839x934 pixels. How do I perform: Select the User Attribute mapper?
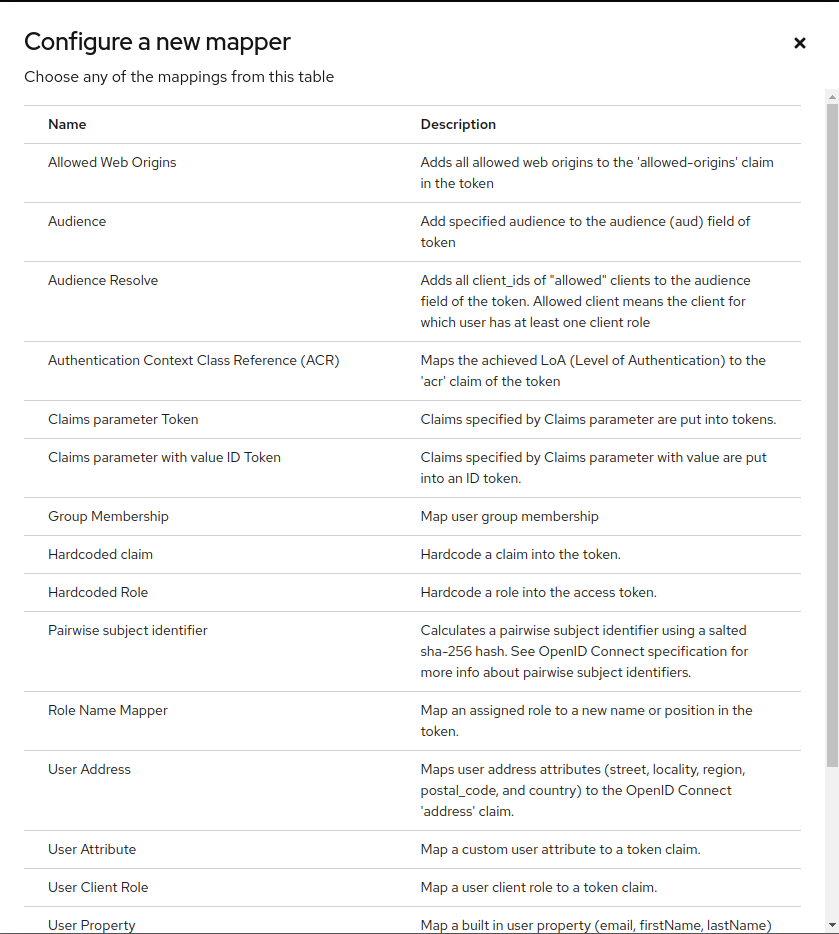coord(92,849)
